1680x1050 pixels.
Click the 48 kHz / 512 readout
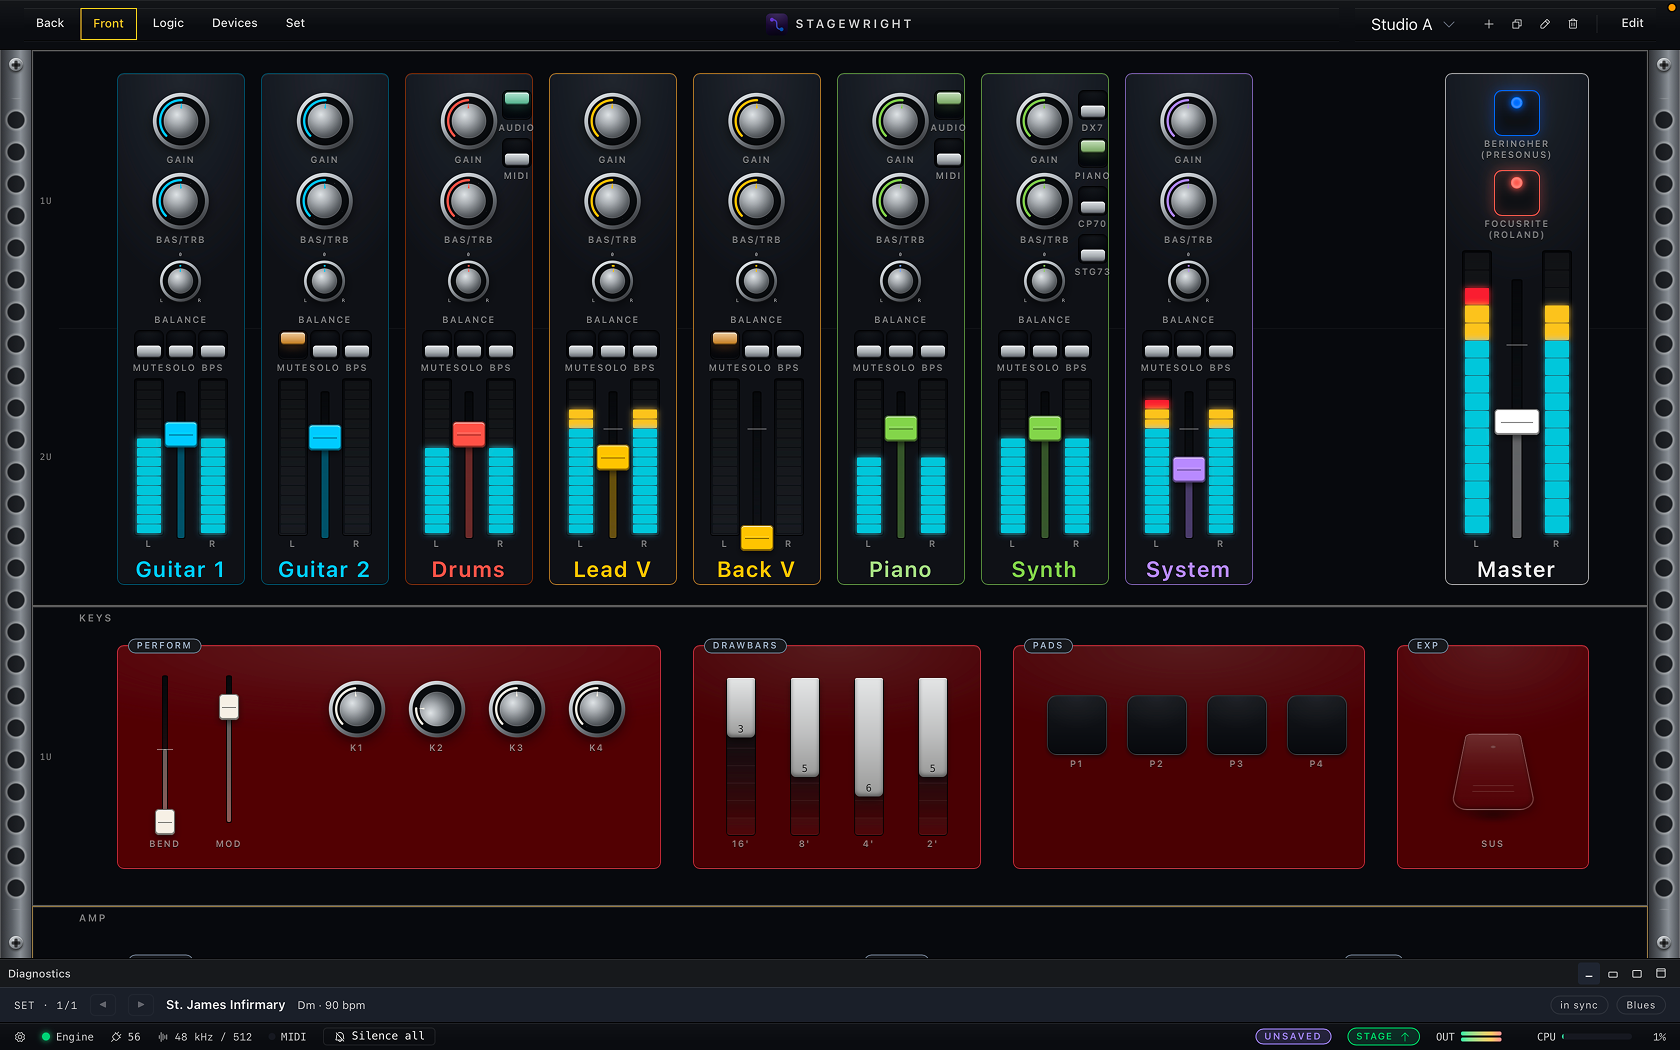point(205,1037)
